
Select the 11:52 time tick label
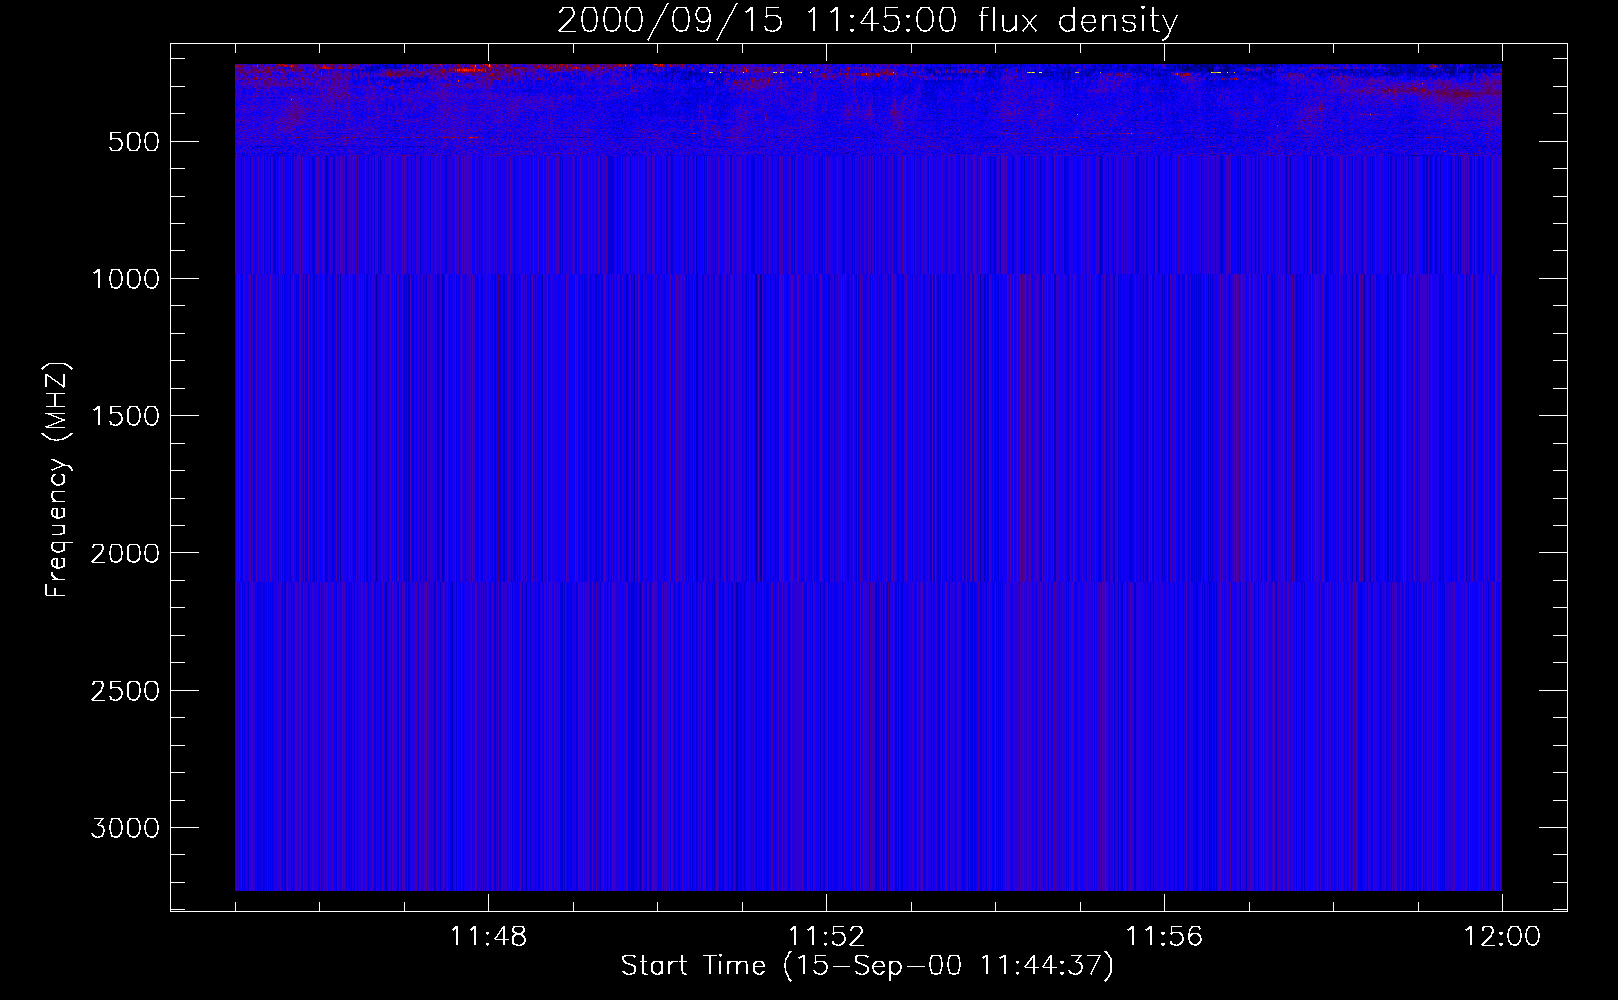tap(826, 937)
